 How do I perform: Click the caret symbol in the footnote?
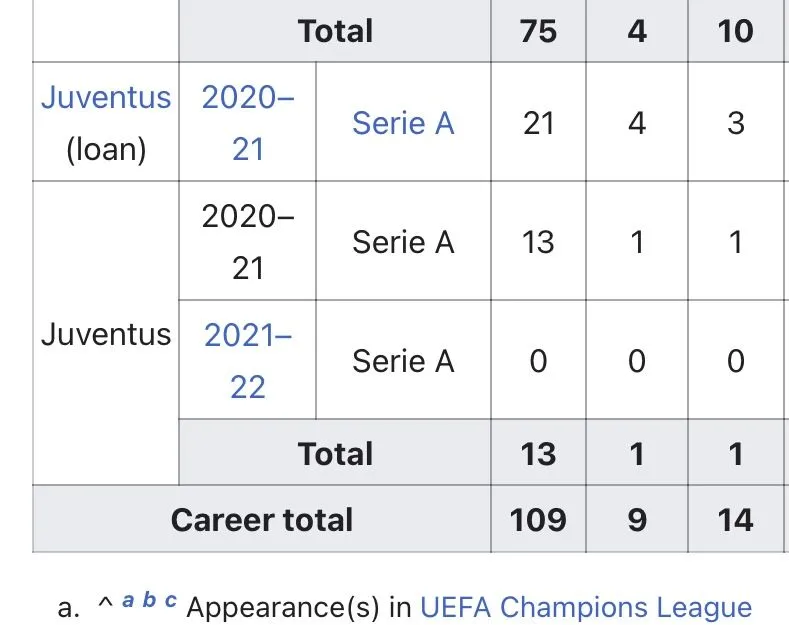(103, 605)
